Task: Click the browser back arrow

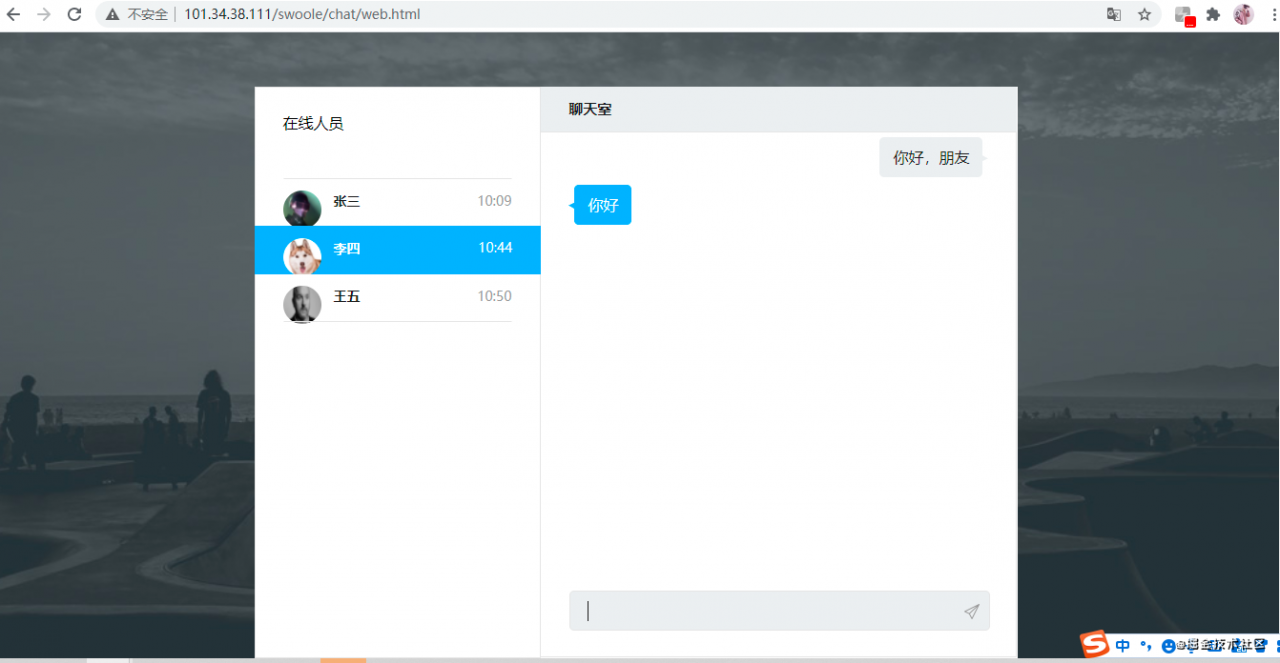Action: click(14, 14)
